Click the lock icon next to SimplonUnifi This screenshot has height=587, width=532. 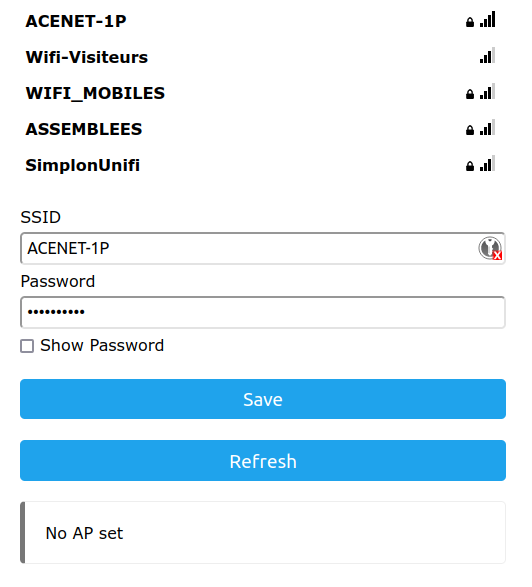click(470, 167)
